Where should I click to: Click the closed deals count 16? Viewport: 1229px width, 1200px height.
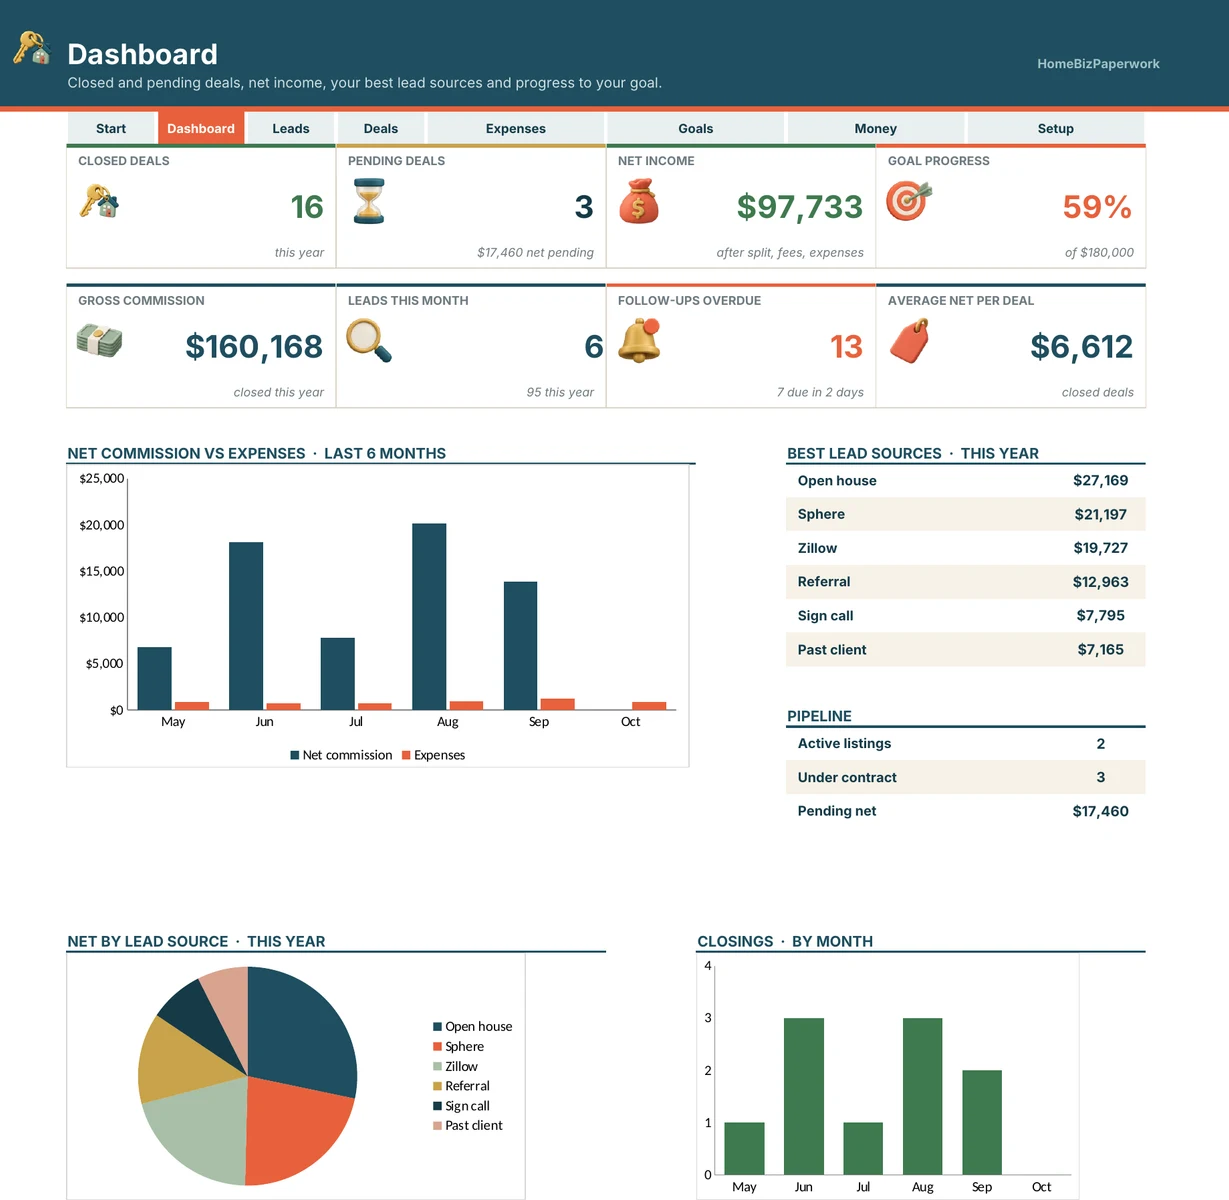click(307, 207)
